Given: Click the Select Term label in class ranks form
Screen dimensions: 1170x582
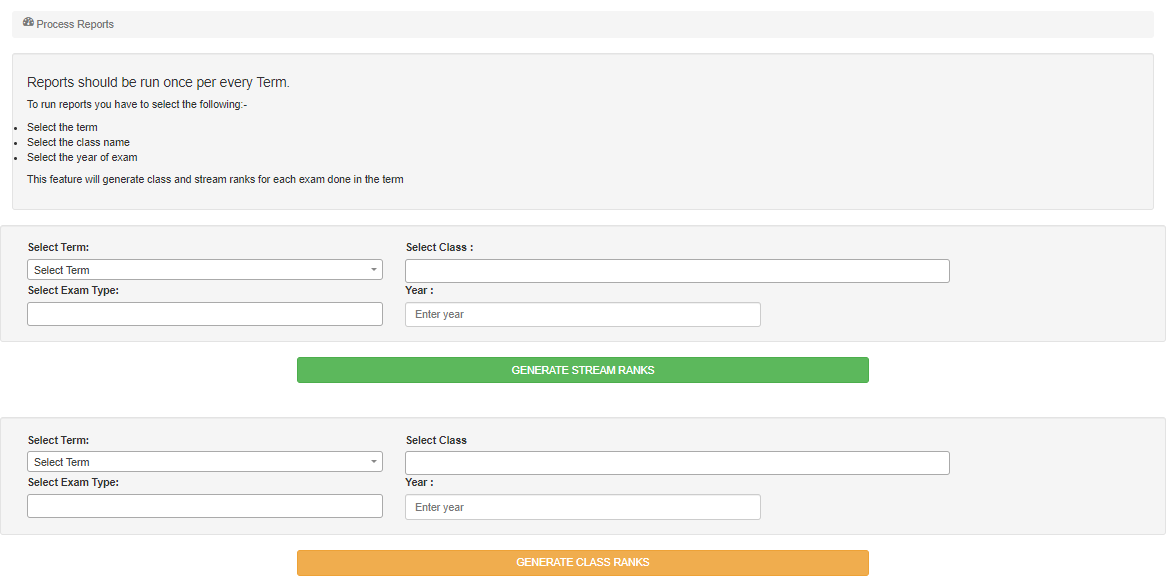Looking at the screenshot, I should [x=58, y=440].
